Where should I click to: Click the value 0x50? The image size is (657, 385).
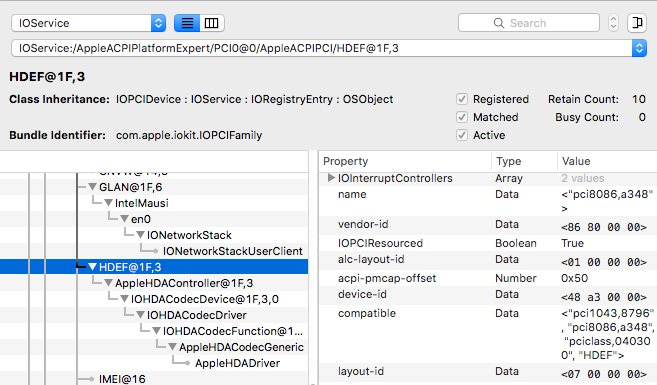click(574, 278)
